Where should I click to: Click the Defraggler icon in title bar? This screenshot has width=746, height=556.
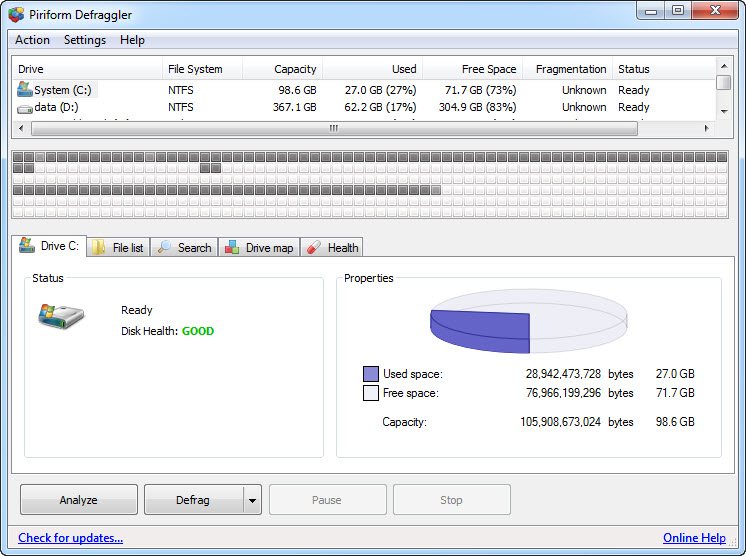pos(16,15)
